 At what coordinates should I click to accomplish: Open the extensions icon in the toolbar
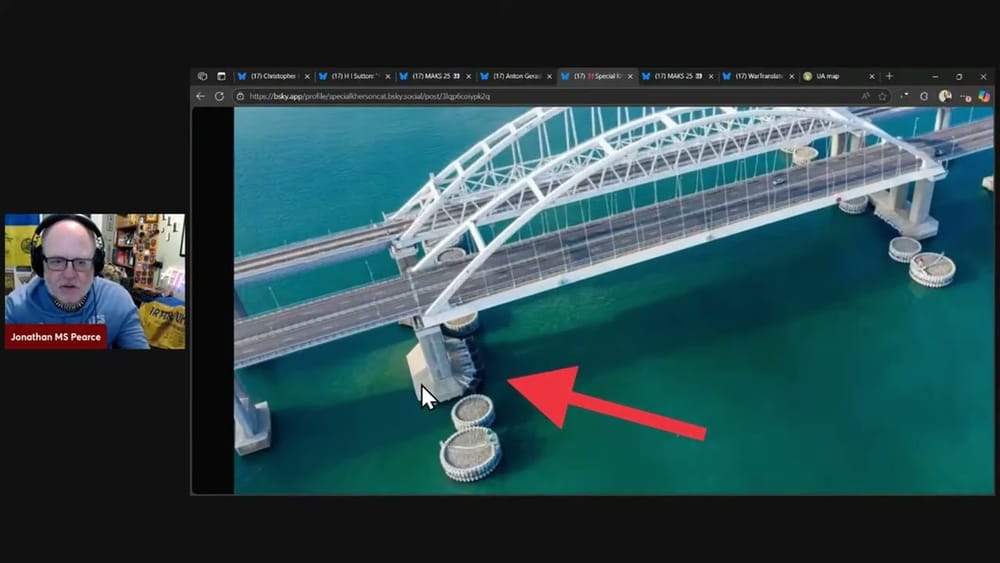click(x=904, y=96)
